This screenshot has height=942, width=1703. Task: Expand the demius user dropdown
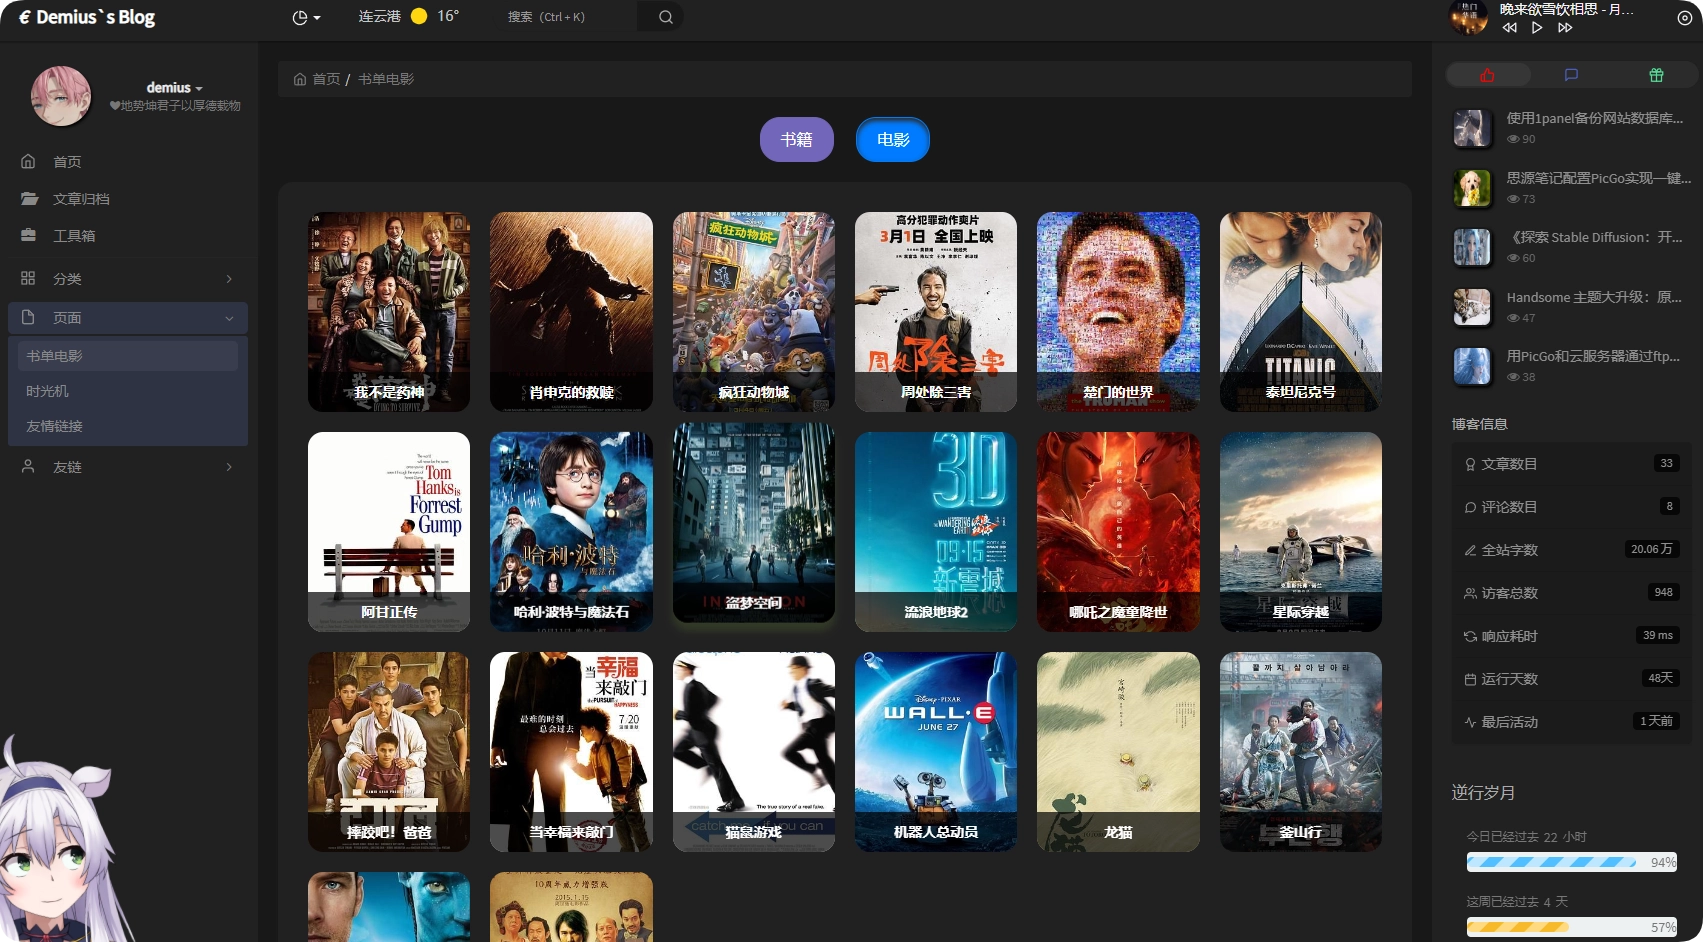pos(174,88)
